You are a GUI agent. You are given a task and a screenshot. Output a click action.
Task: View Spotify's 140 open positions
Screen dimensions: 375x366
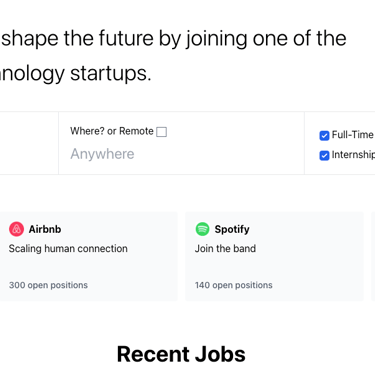coord(234,285)
